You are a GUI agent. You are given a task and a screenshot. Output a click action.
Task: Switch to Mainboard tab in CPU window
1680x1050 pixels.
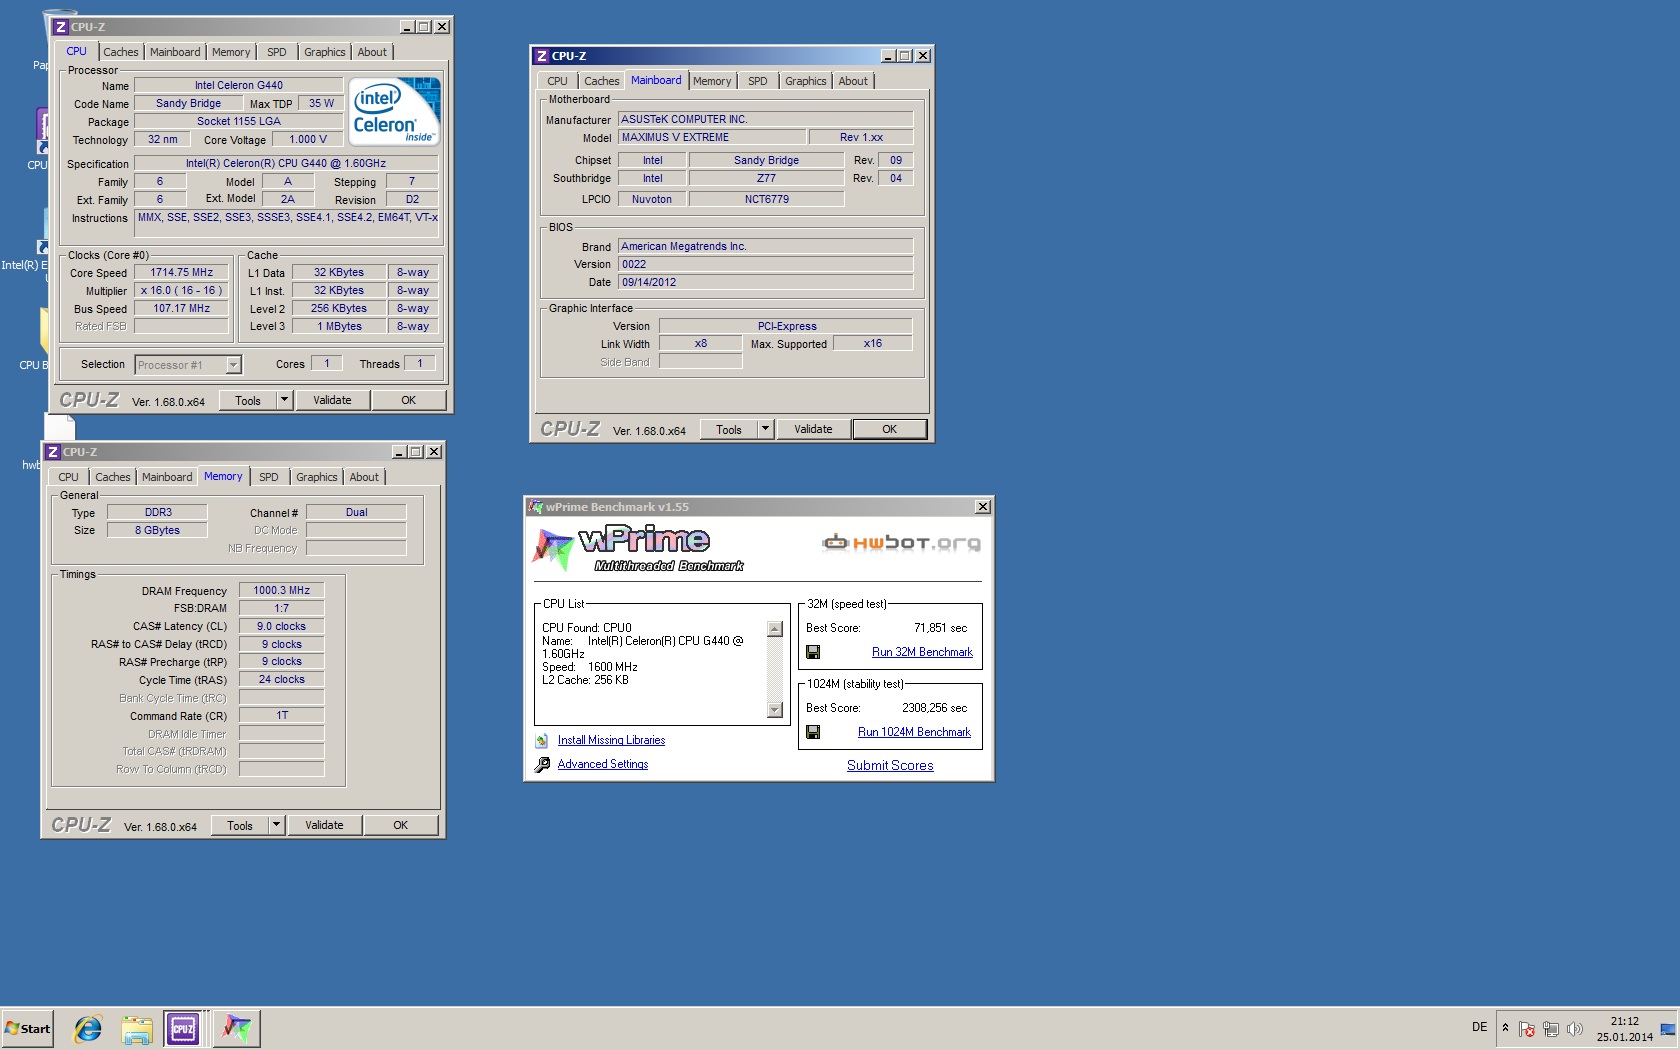(175, 52)
